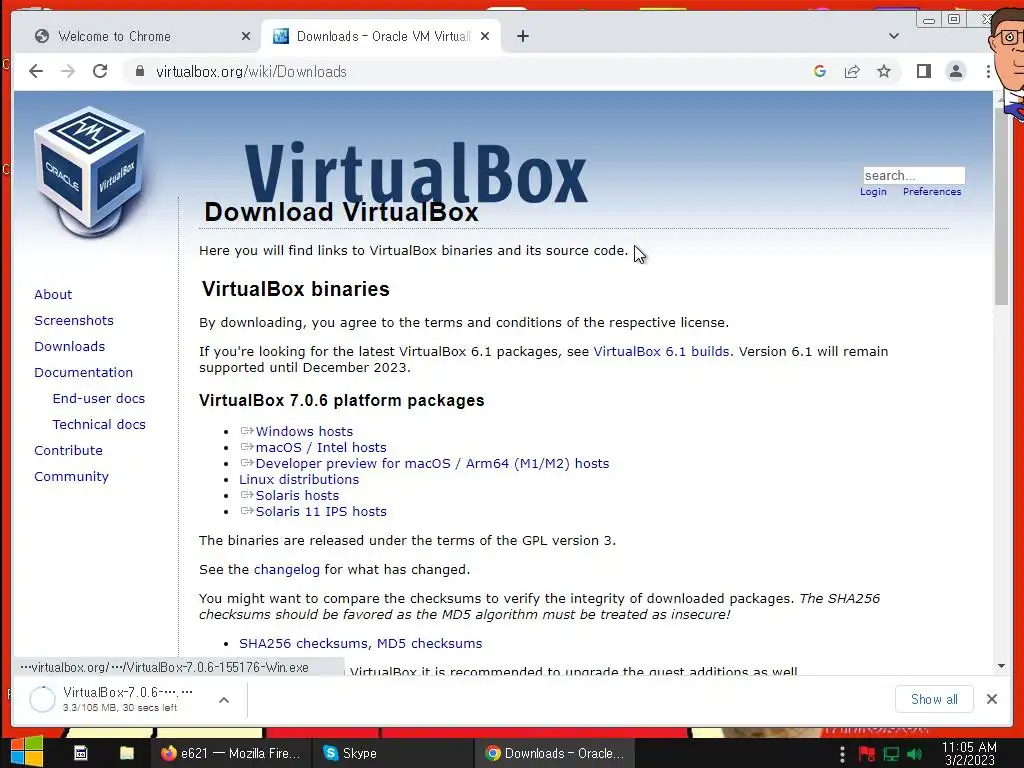Open Community in the sidebar

point(71,477)
